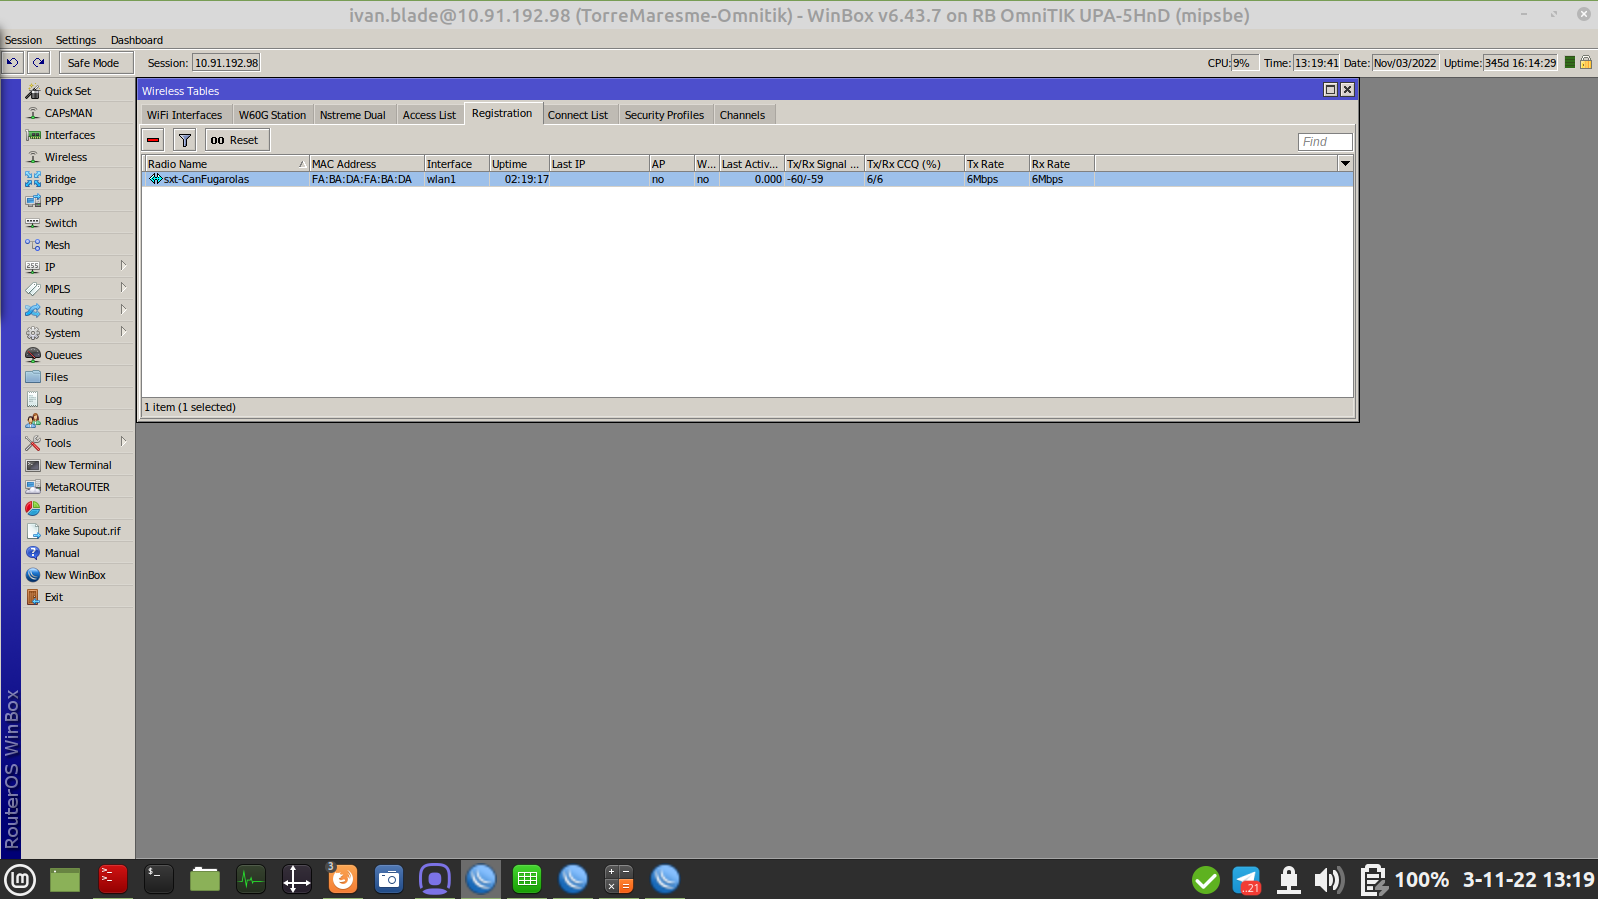
Task: Open Firefox in taskbar
Action: (x=343, y=879)
